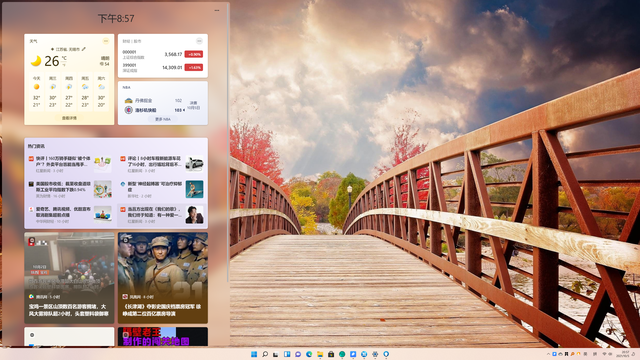Open Chat from the taskbar
Viewport: 640px width, 360px height.
click(298, 354)
